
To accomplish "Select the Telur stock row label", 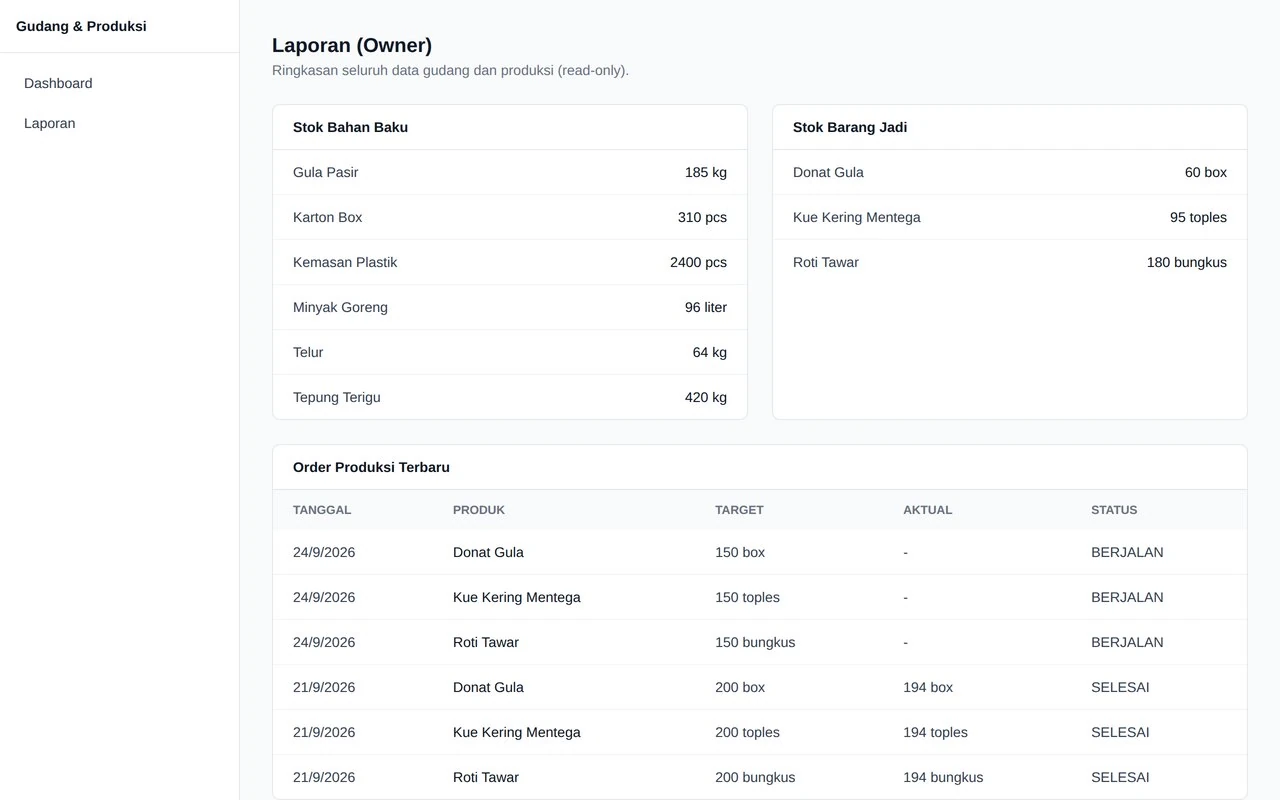I will (x=308, y=352).
